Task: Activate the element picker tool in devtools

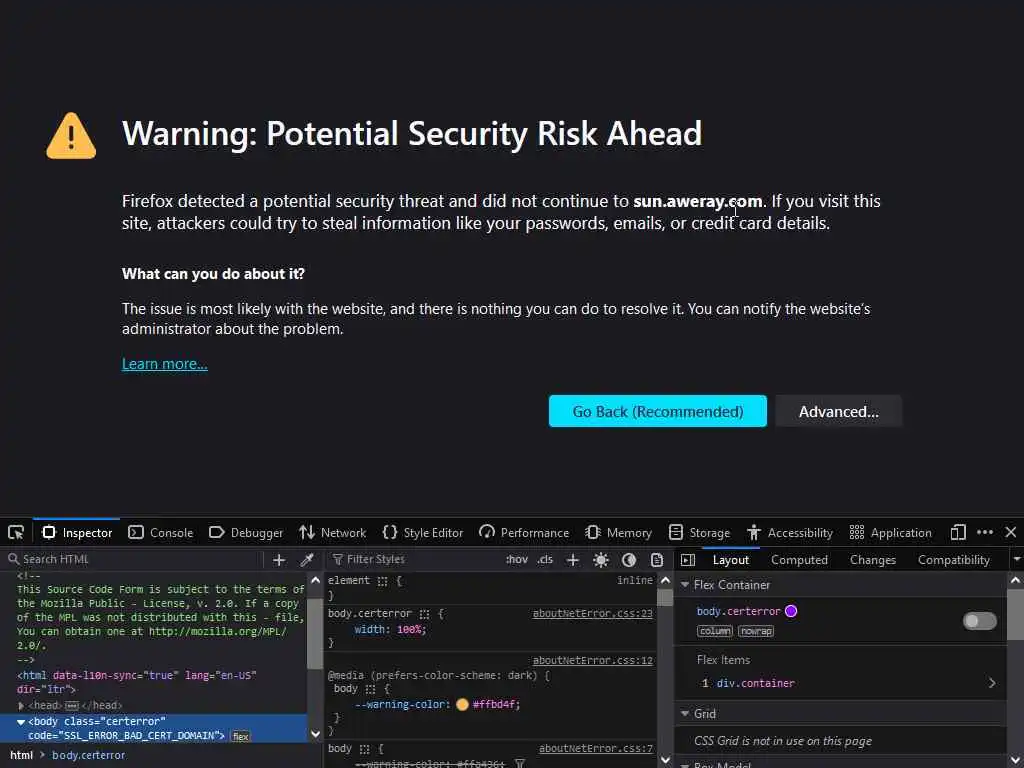Action: [x=16, y=532]
